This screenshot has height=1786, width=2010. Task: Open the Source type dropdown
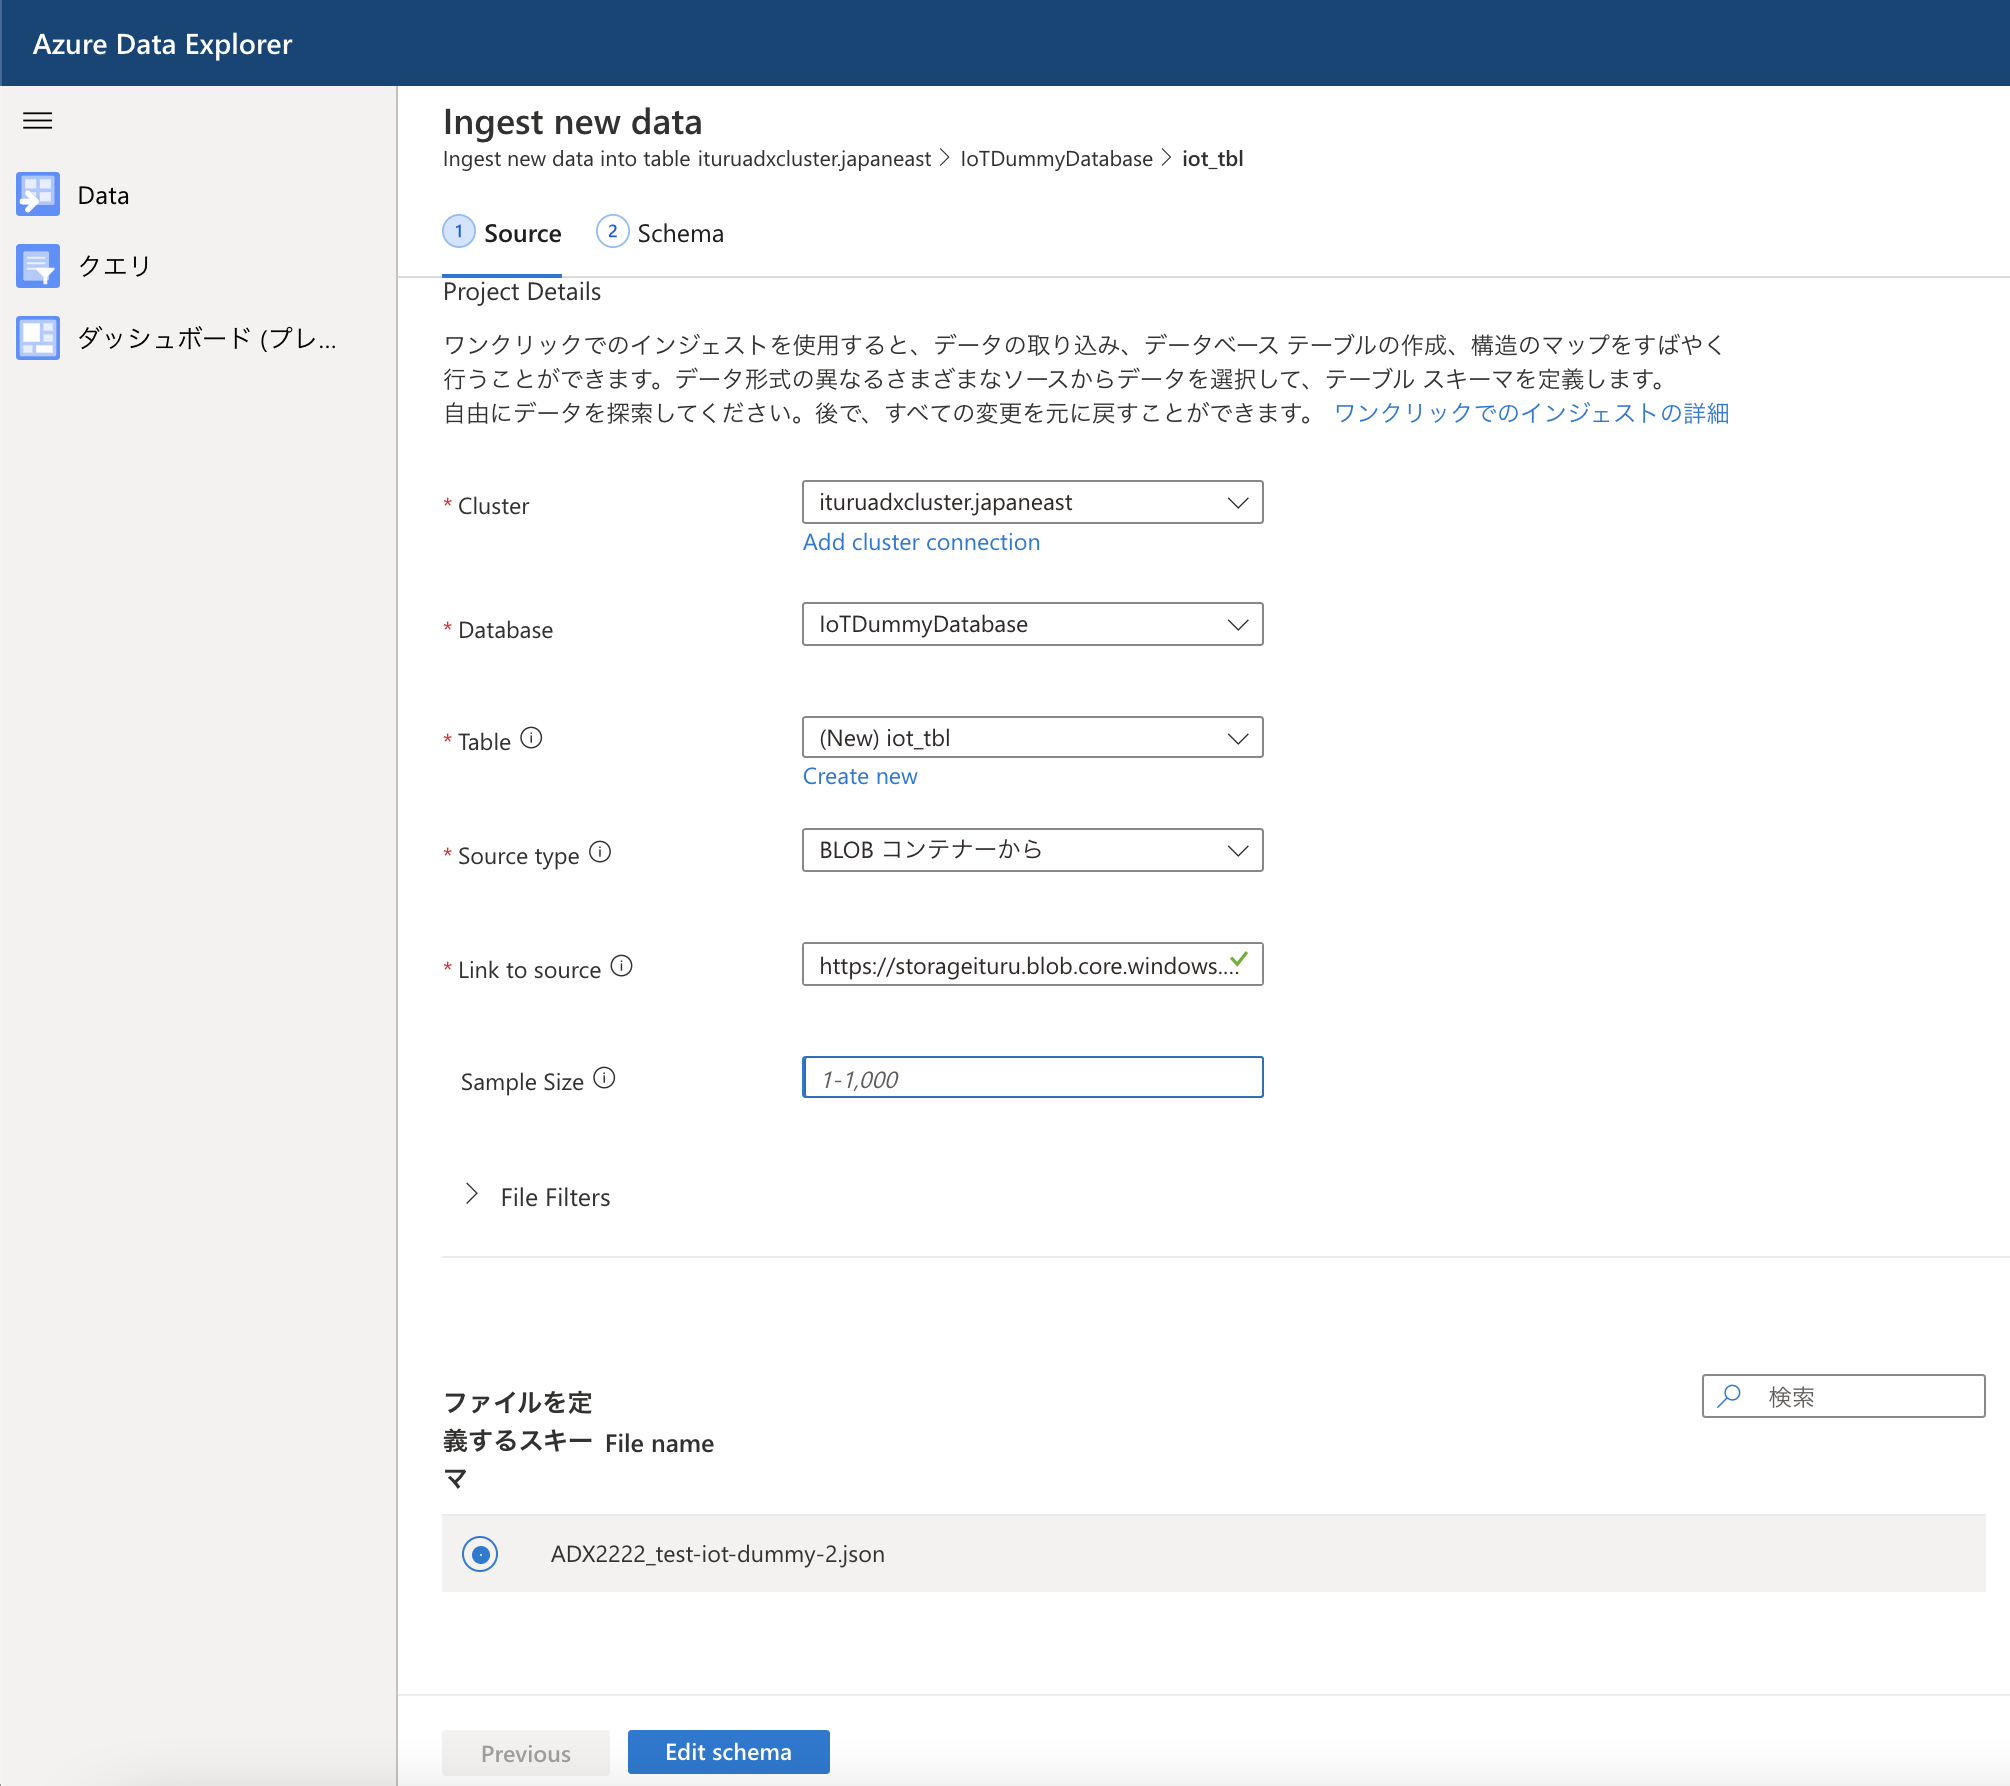(1032, 850)
